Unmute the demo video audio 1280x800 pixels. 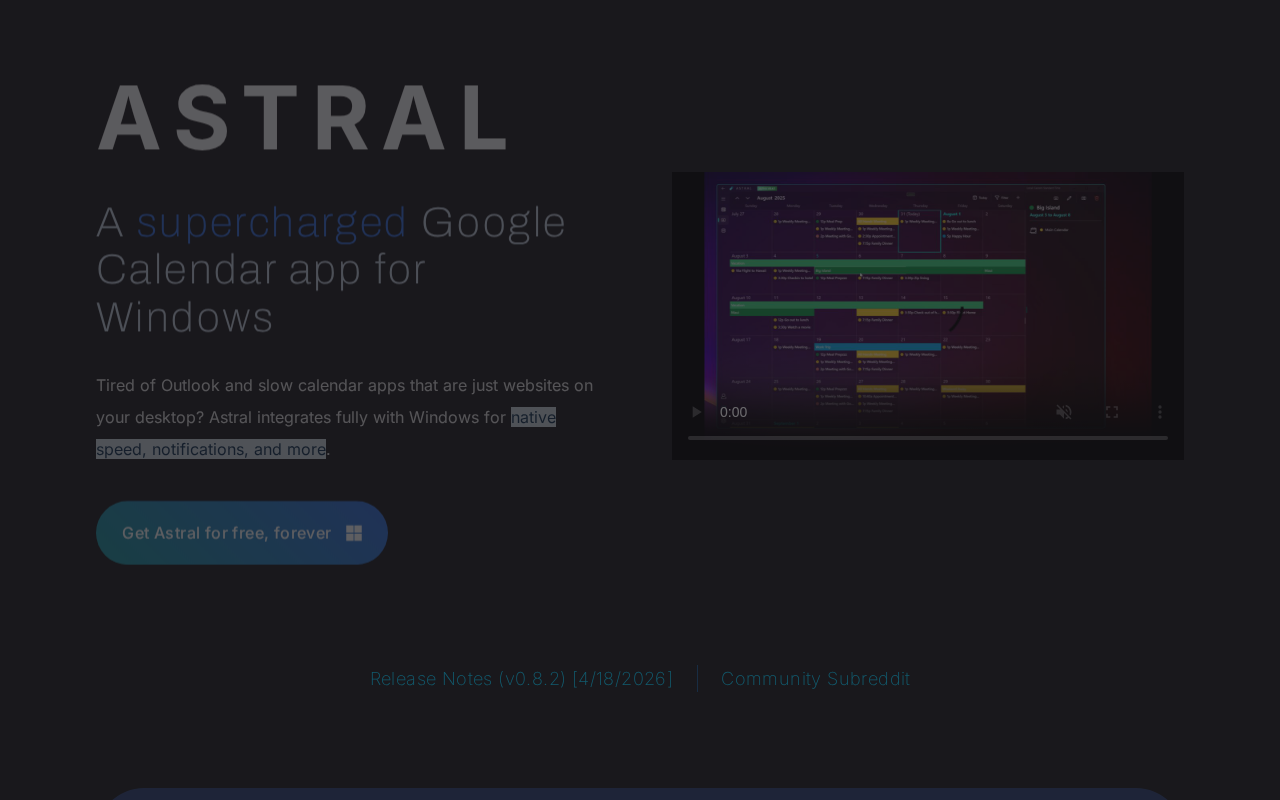click(1064, 412)
